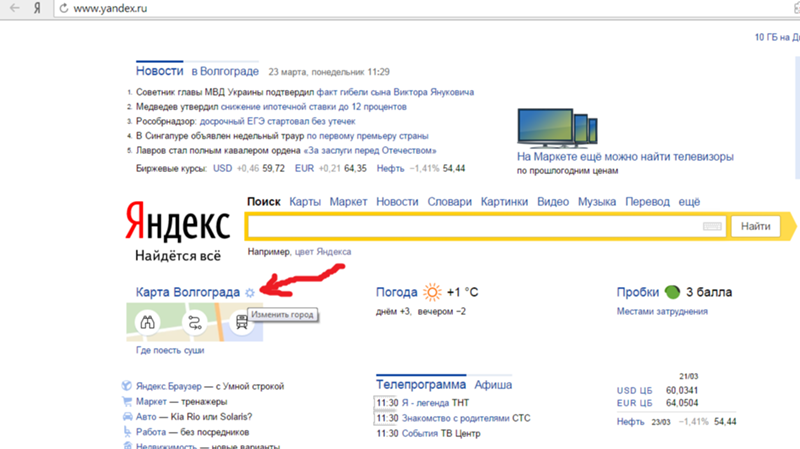Open 'Яндекс.Браузер' promo link

pos(168,386)
